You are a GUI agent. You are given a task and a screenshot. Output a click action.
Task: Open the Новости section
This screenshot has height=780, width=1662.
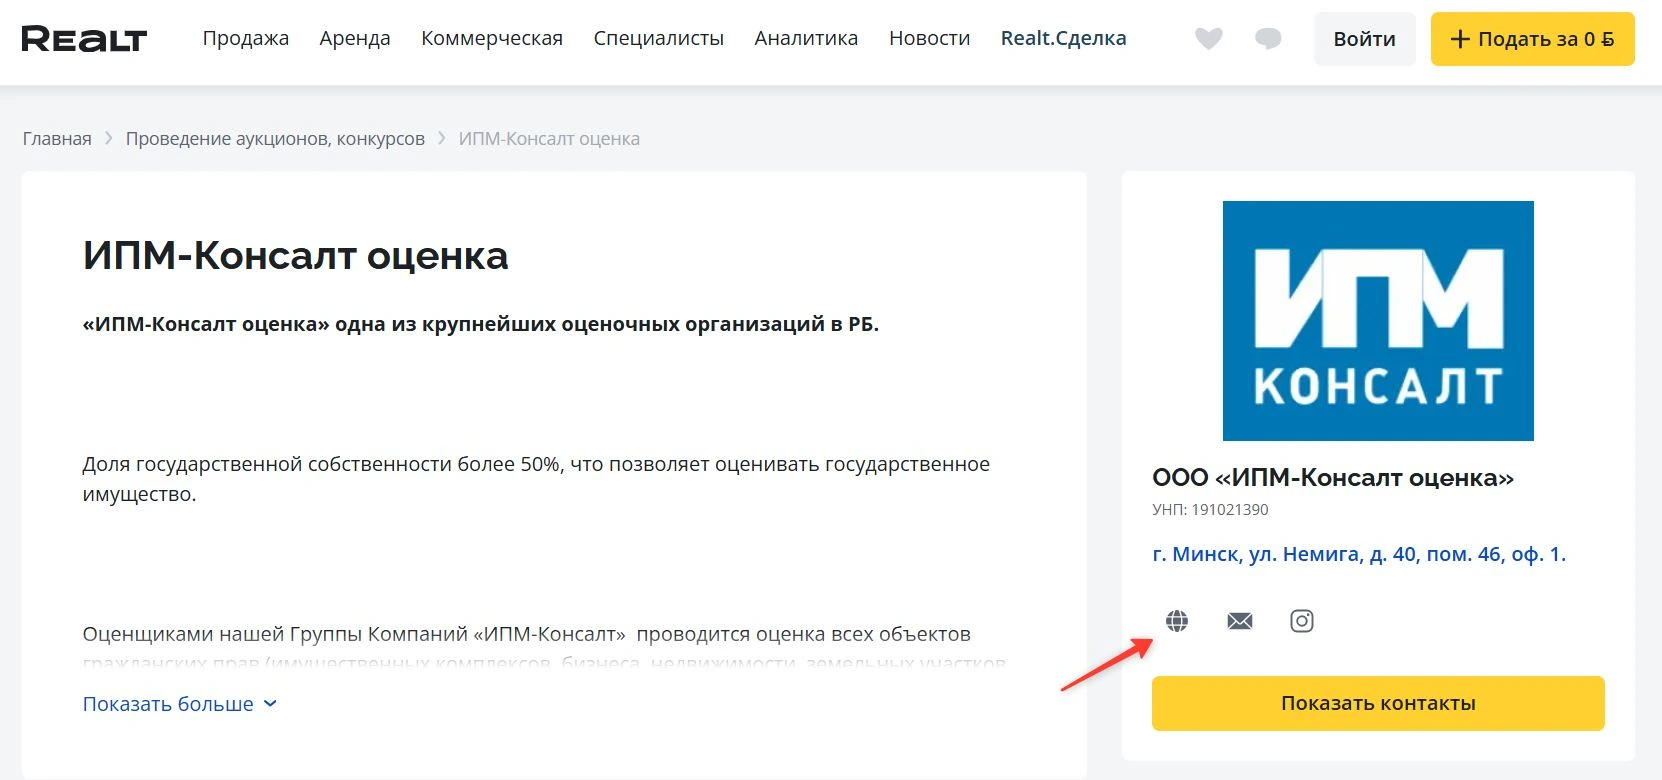point(930,38)
